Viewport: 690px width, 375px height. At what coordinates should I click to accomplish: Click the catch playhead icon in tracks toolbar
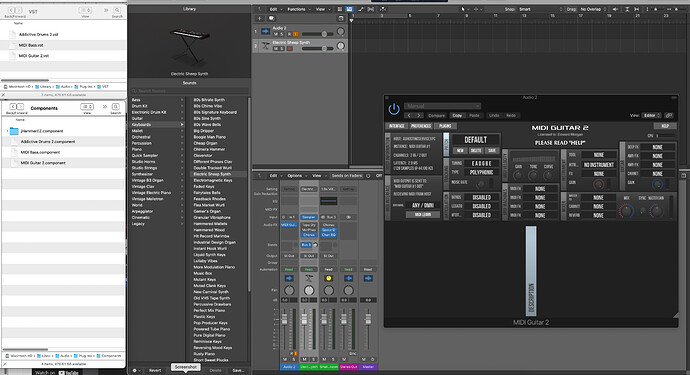click(383, 9)
